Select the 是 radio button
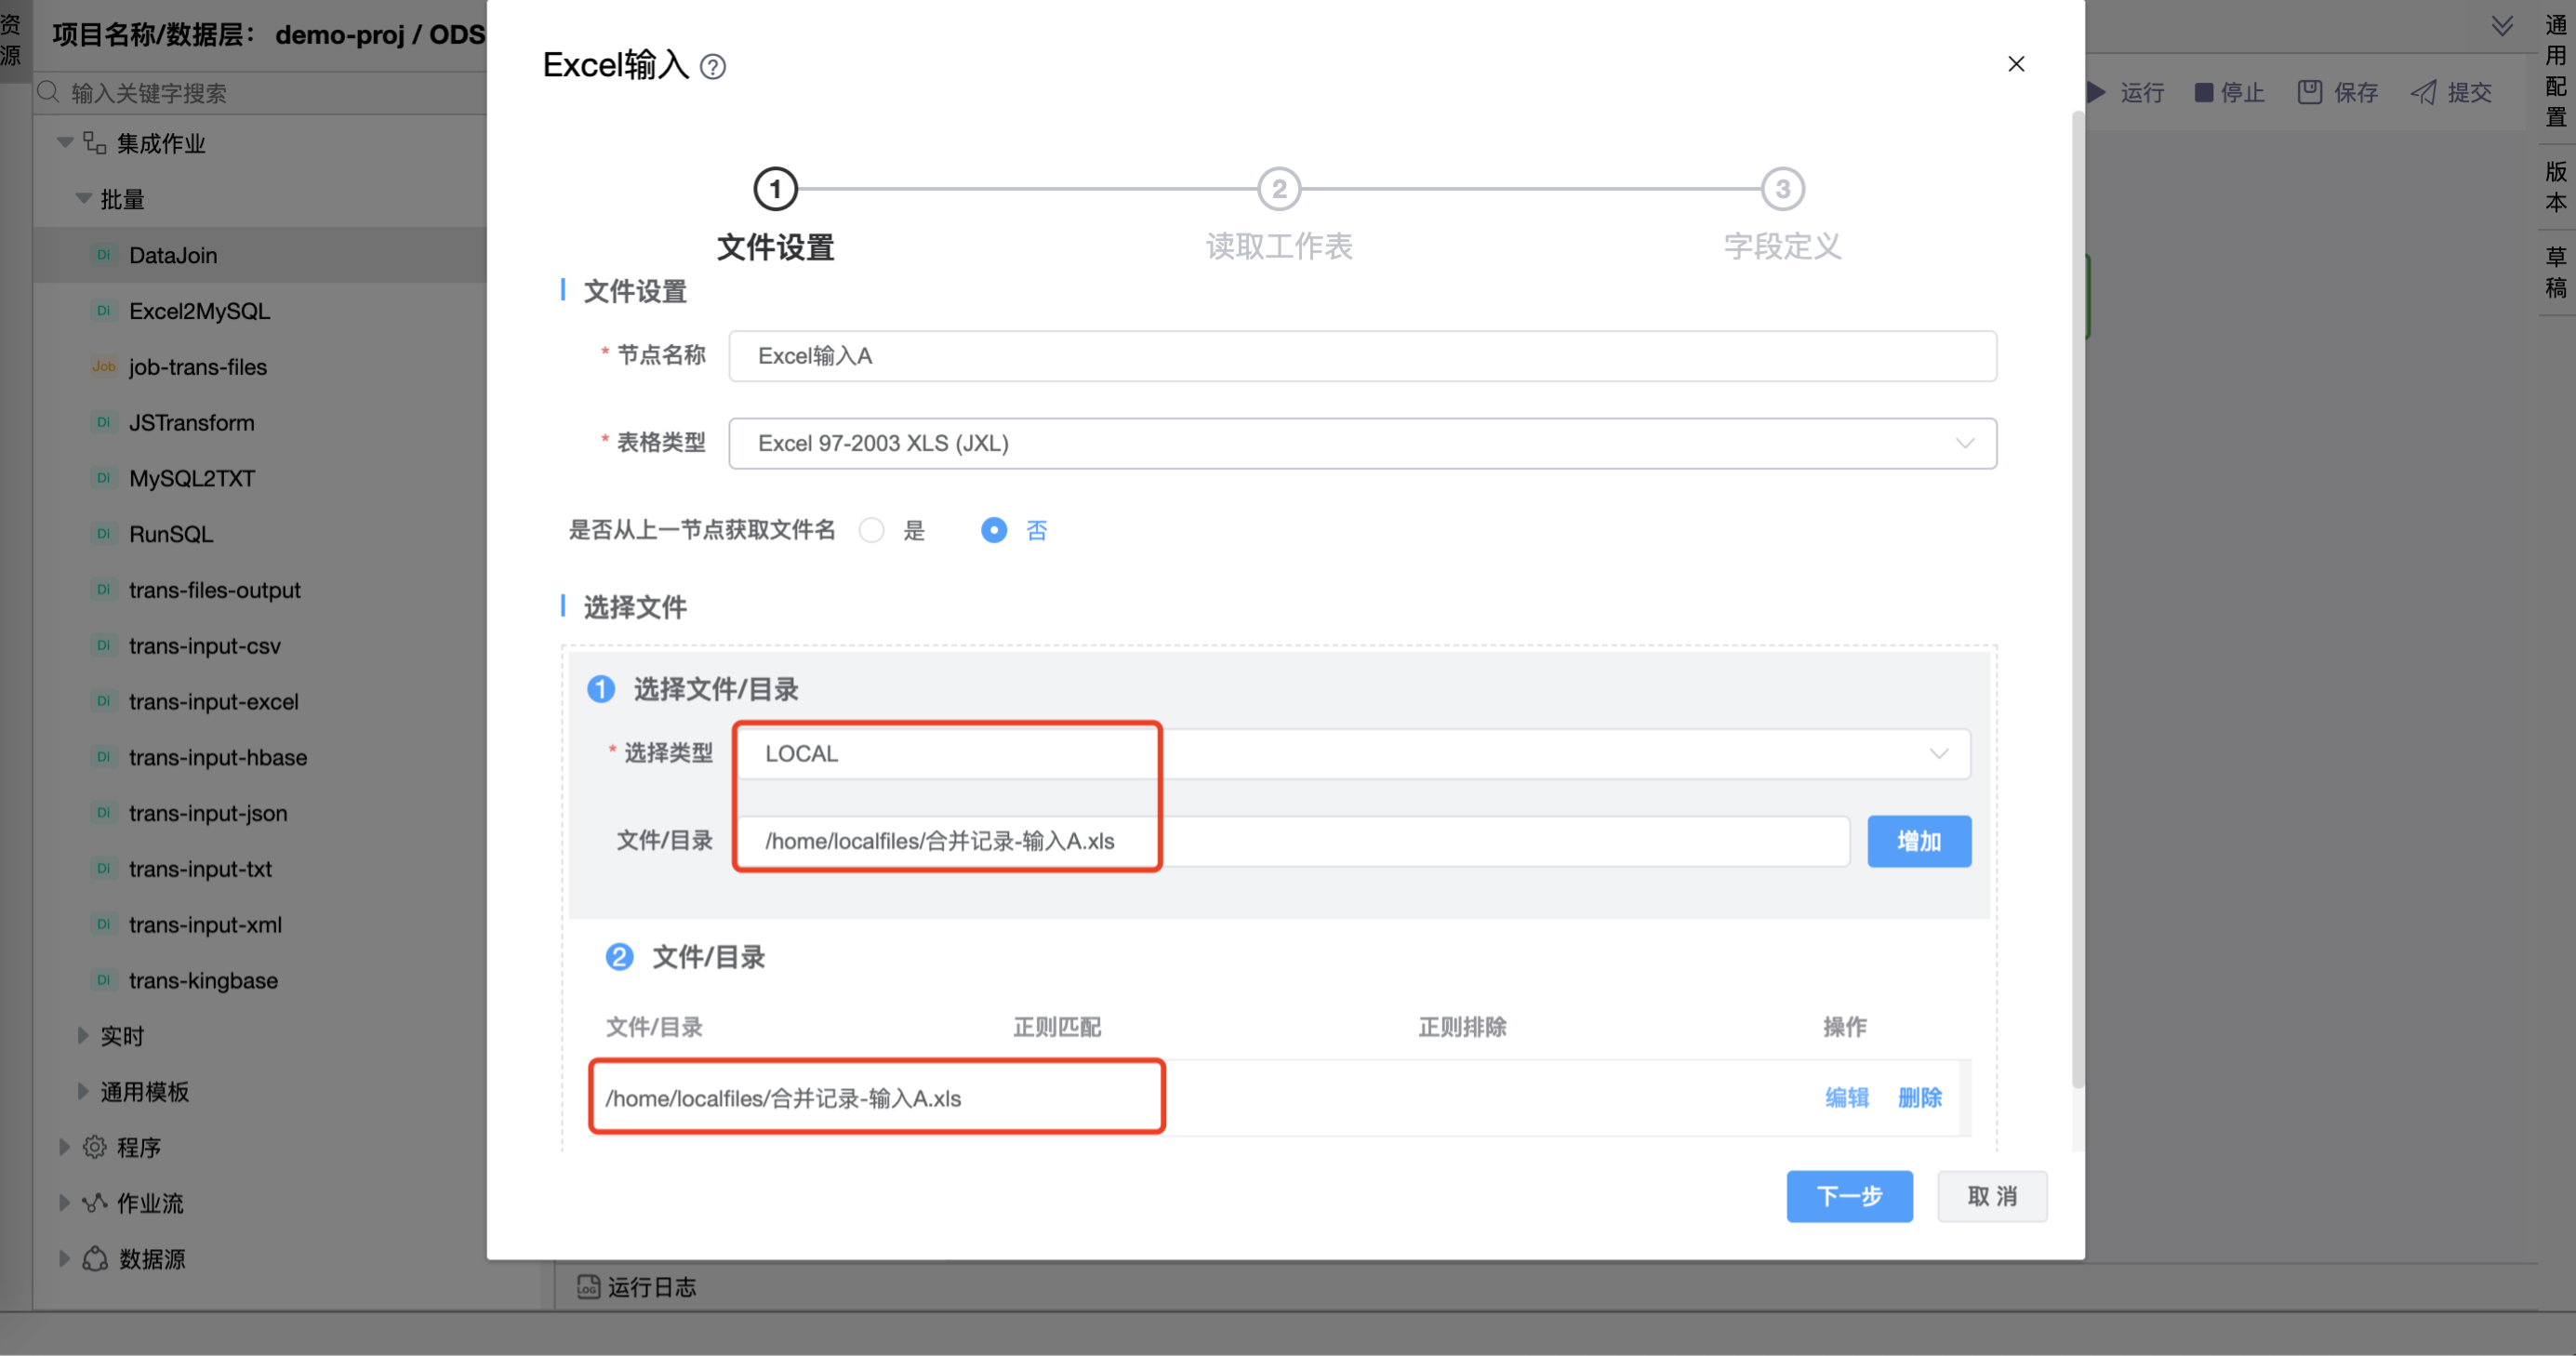 click(871, 530)
